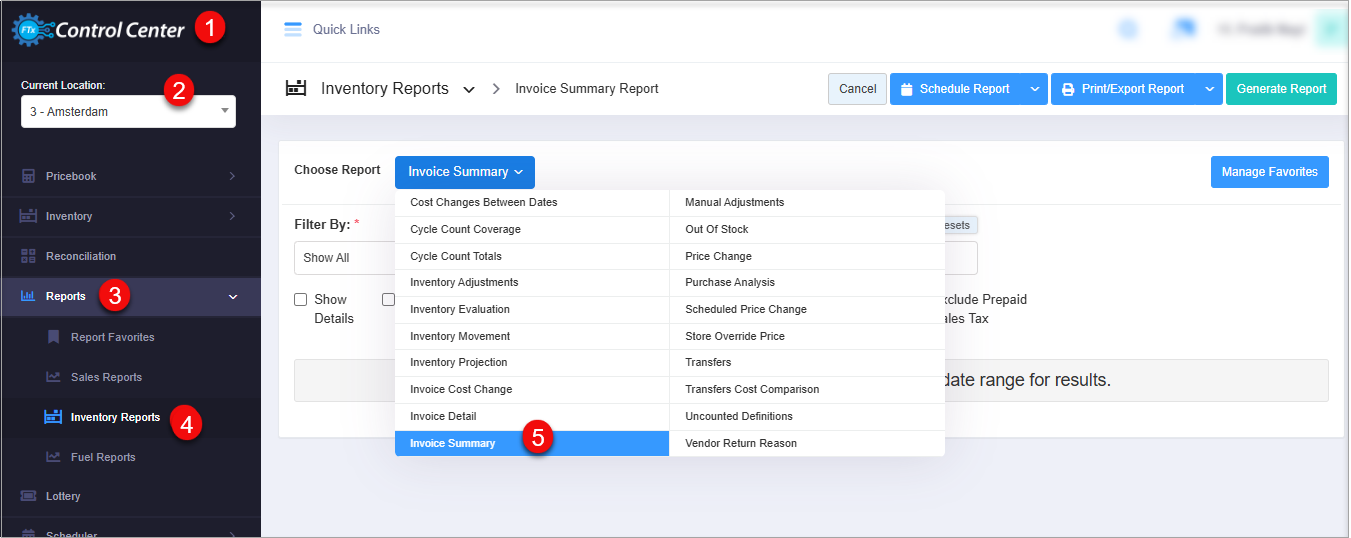Click the Inventory Reports icon in page header
1351x538 pixels.
click(296, 88)
